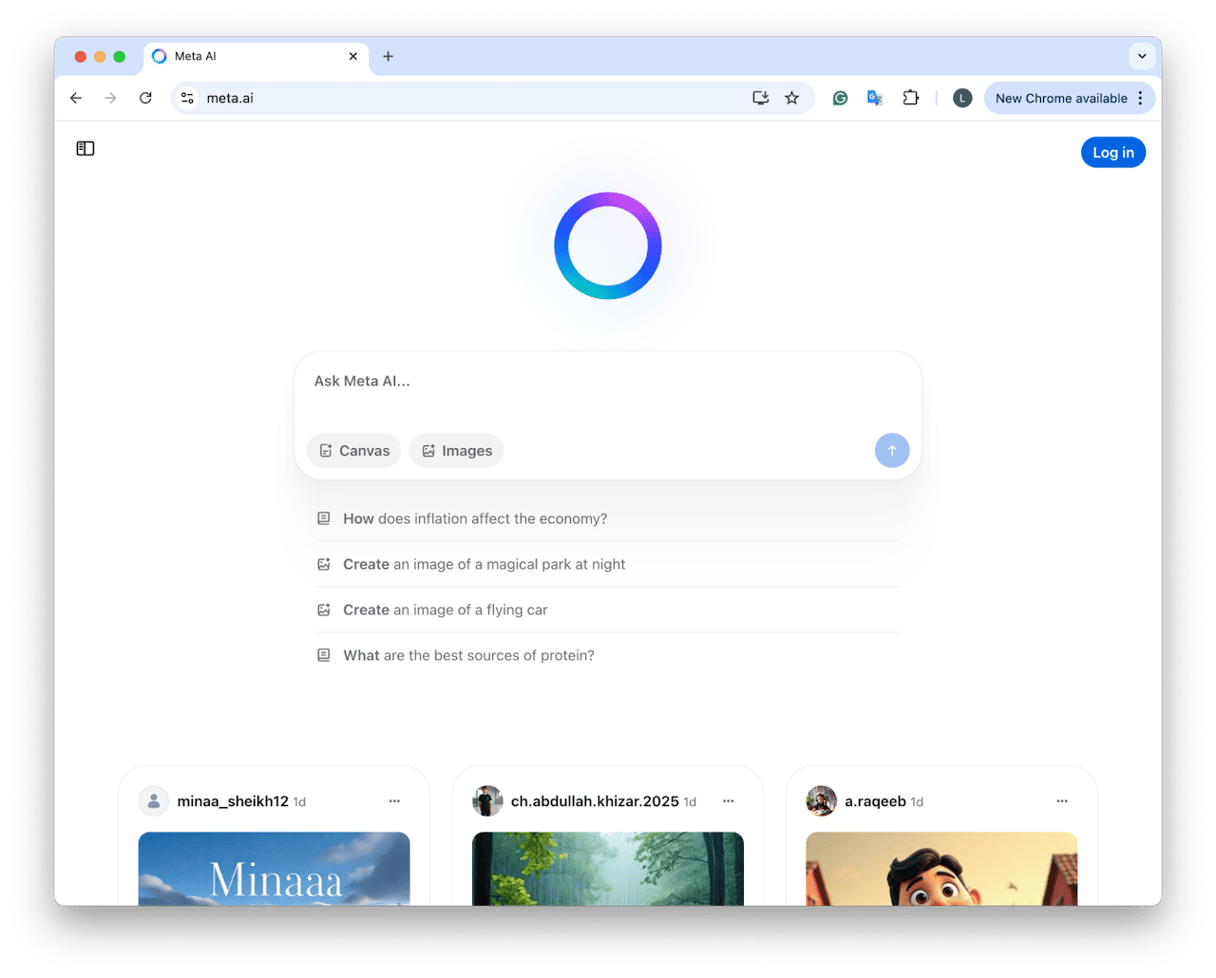This screenshot has height=978, width=1216.
Task: Click the blue send arrow button
Action: pos(891,451)
